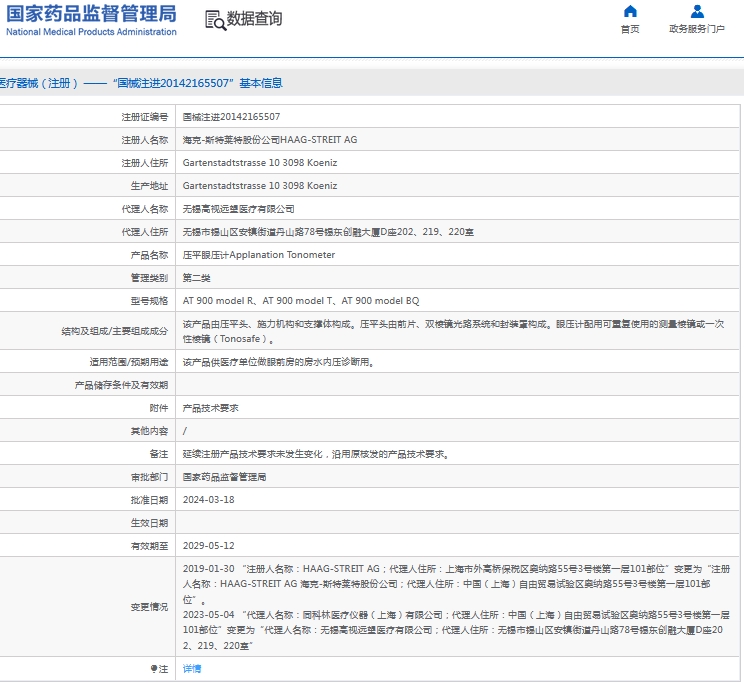This screenshot has height=684, width=744.
Task: Click the 批准日期 row label
Action: [149, 499]
